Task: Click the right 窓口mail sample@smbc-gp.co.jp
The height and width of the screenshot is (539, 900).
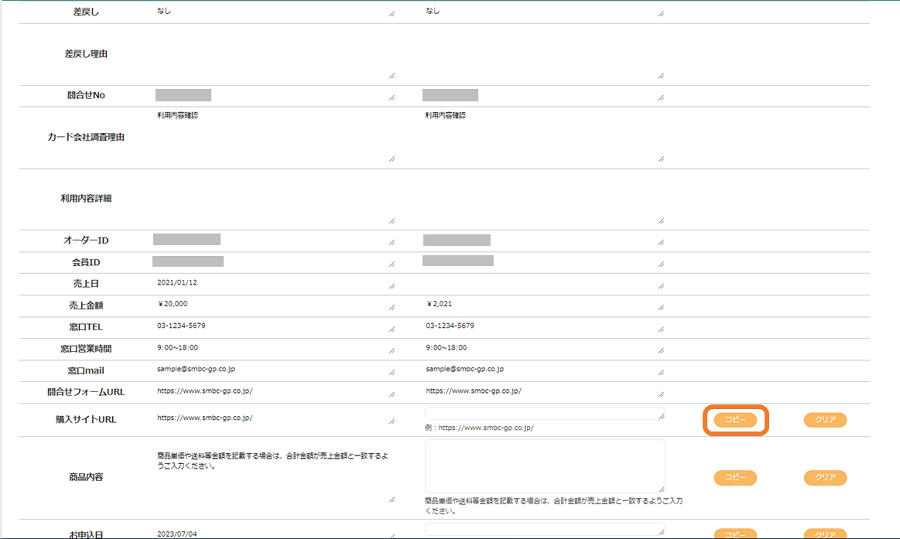Action: coord(464,369)
